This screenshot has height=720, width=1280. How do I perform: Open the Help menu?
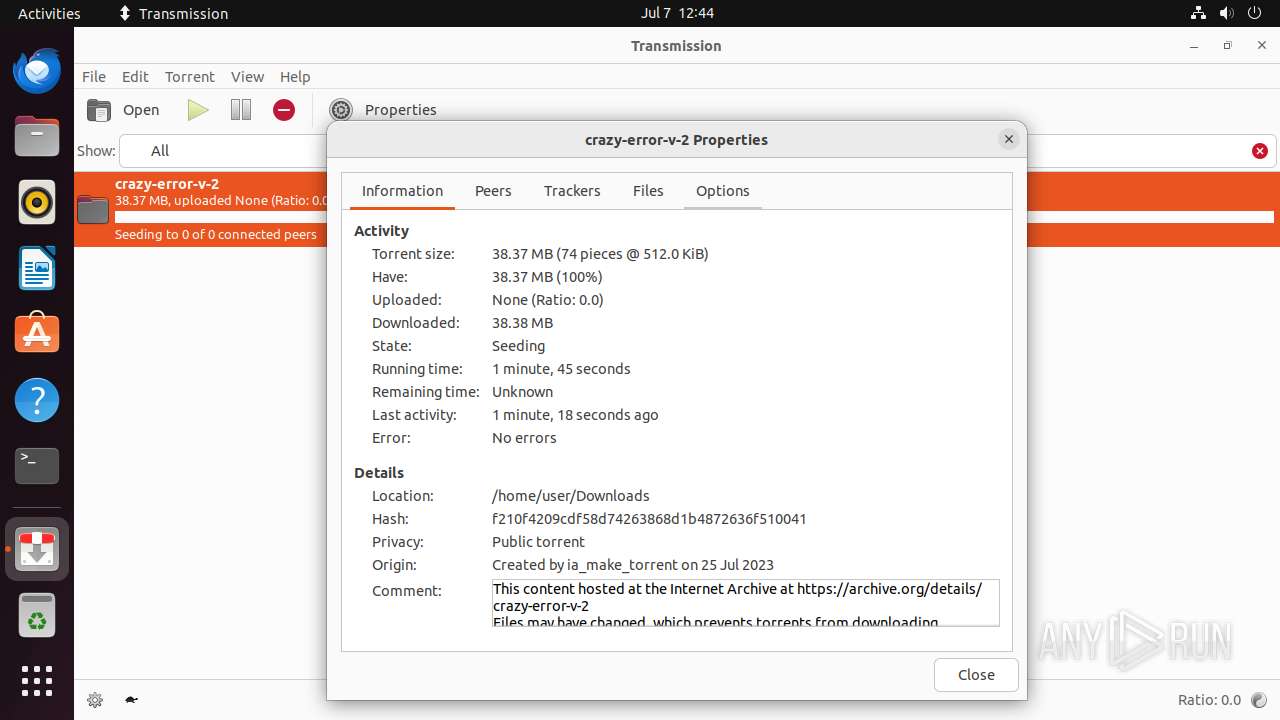click(295, 77)
